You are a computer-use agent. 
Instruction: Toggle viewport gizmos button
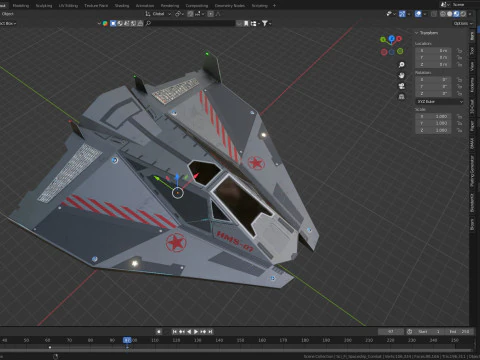(402, 14)
